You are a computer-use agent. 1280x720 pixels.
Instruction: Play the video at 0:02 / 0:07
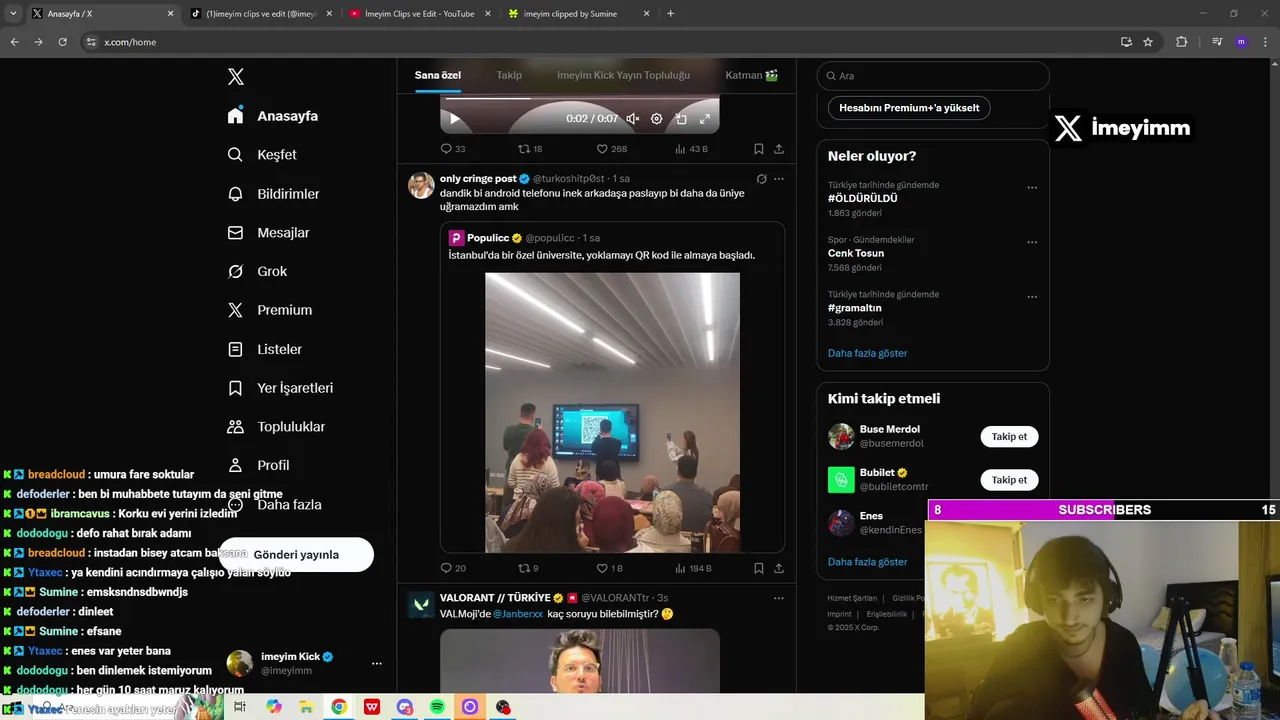(x=454, y=119)
